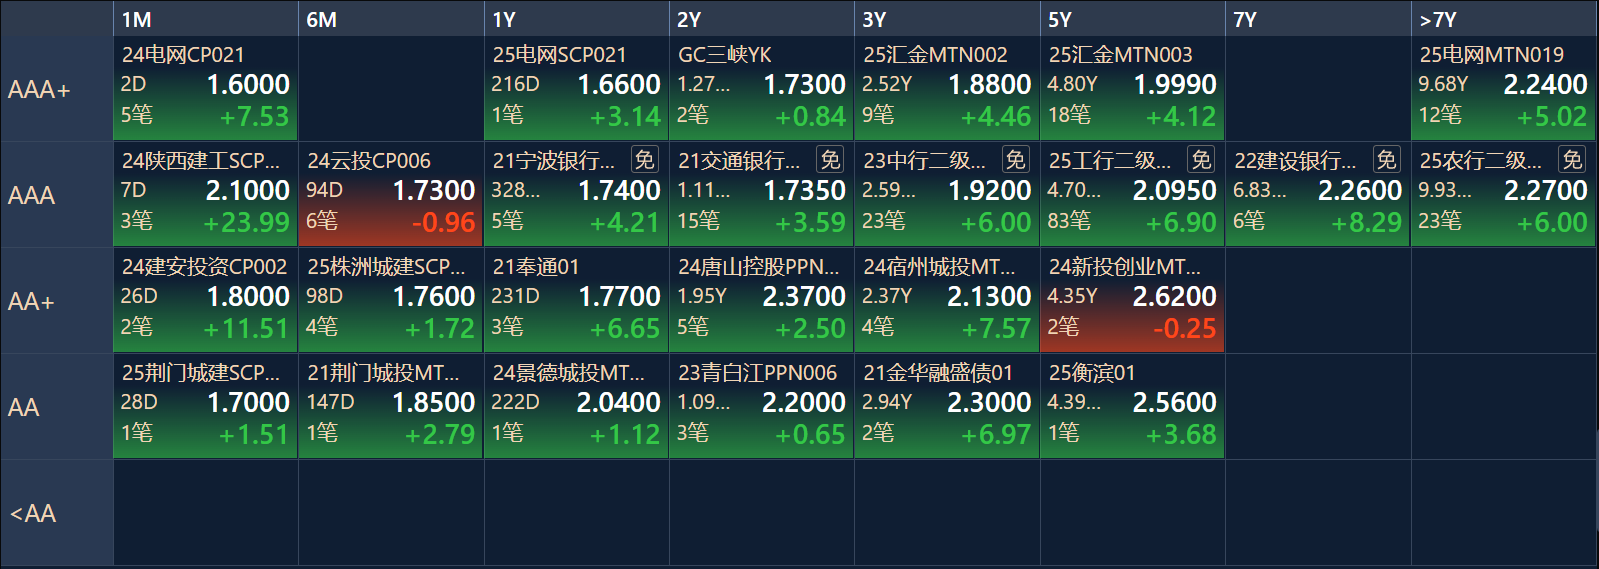Click the 25衡滨01 bond name
This screenshot has height=569, width=1599.
[x=1092, y=373]
